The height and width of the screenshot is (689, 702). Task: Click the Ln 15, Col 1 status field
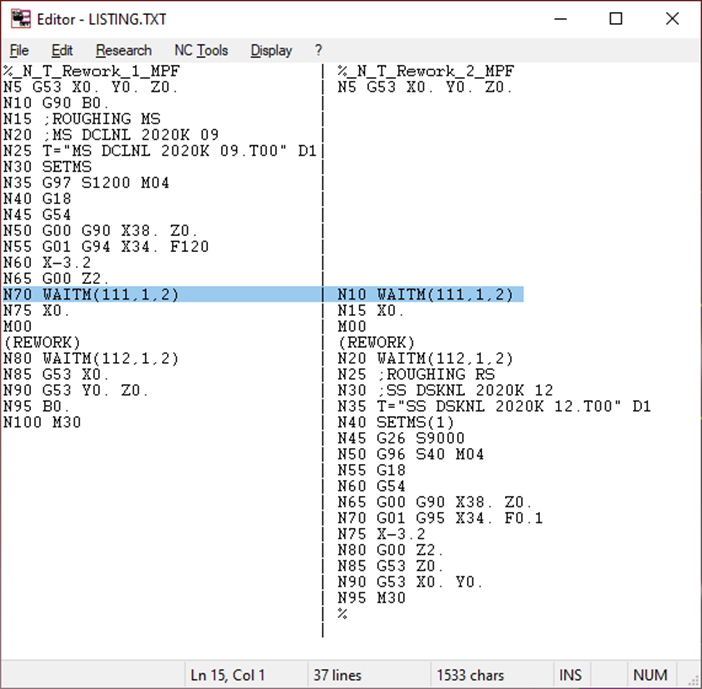pyautogui.click(x=228, y=675)
